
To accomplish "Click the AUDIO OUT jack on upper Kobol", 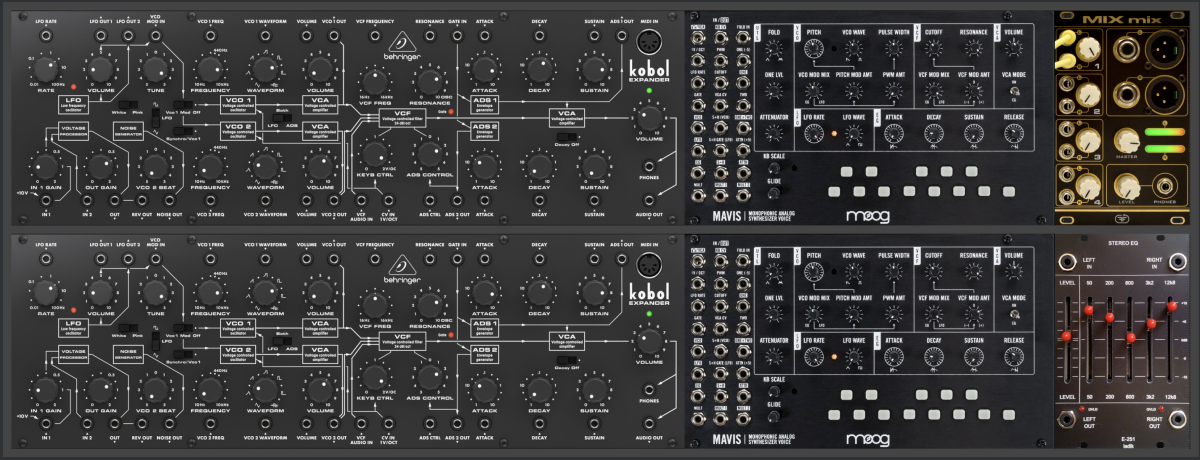I will pos(651,200).
